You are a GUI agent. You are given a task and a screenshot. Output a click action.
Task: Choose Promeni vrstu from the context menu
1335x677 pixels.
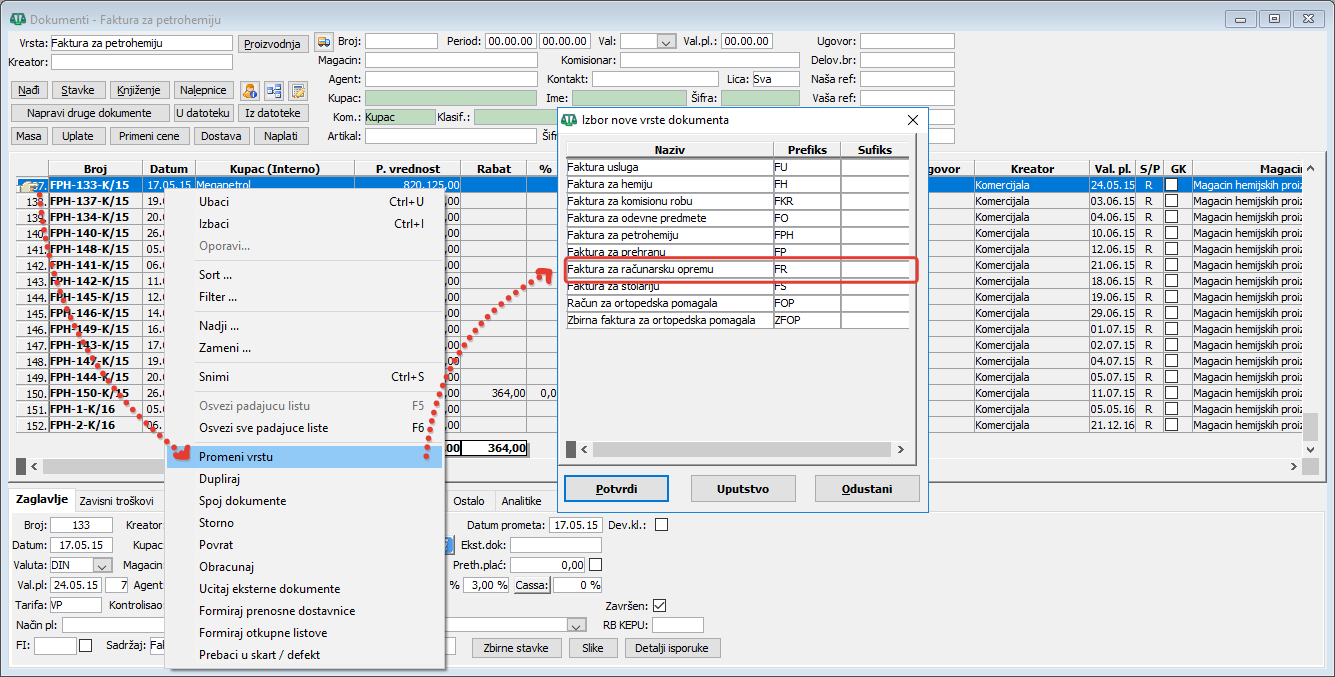pos(235,457)
